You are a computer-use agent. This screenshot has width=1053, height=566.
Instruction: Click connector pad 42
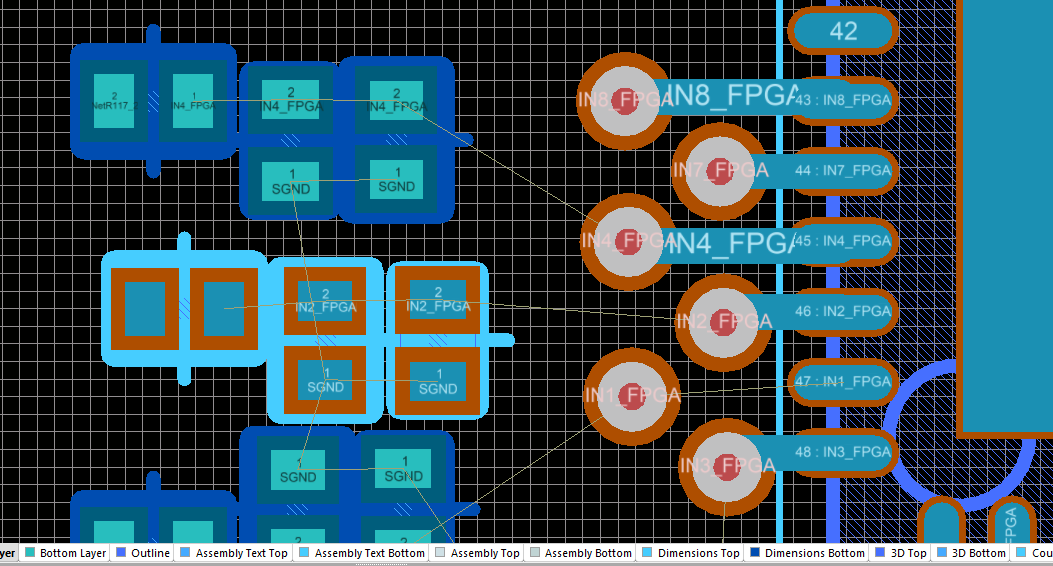843,31
